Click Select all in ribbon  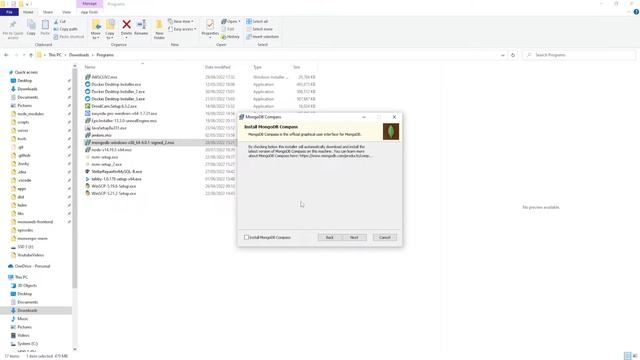257,21
